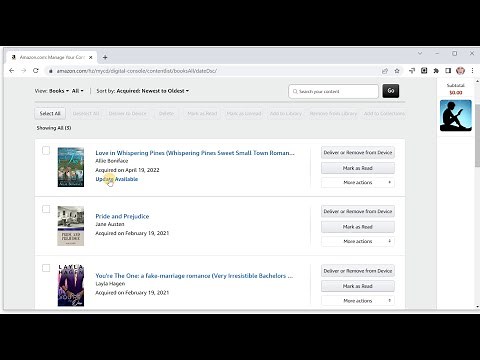The image size is (480, 360).
Task: Check the You're The One book checkbox
Action: [46, 268]
